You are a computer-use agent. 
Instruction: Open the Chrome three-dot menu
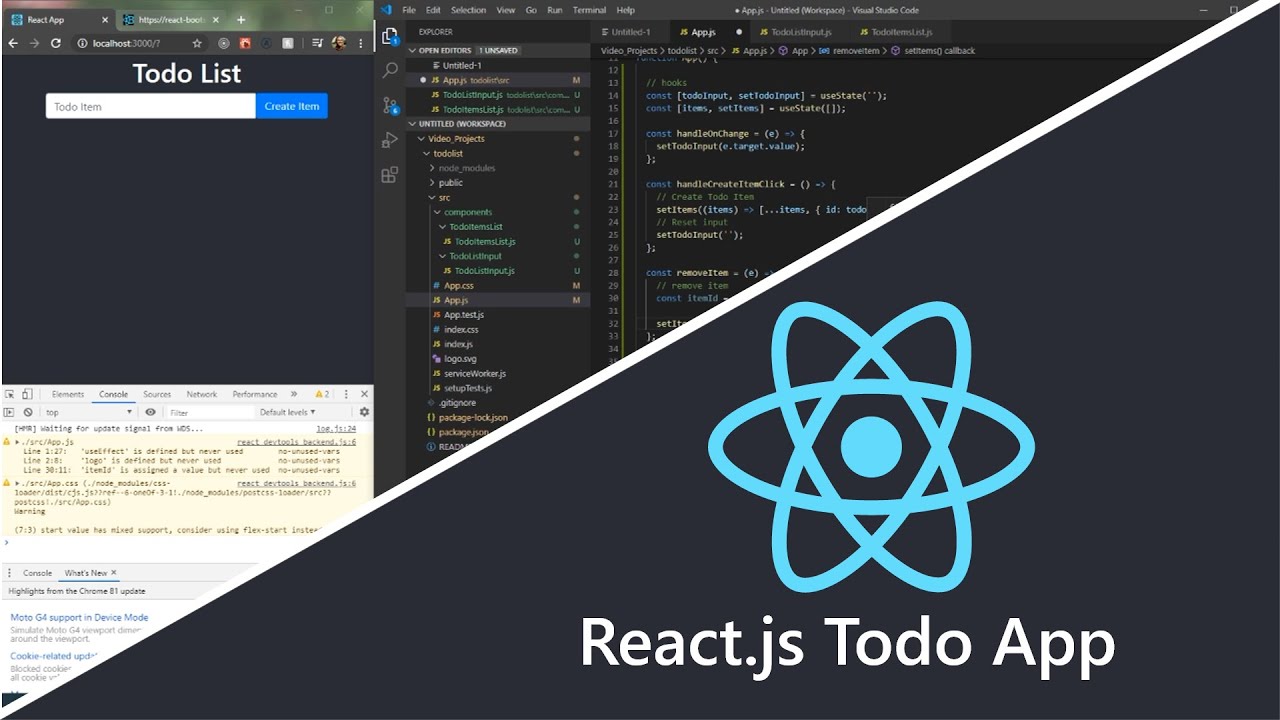coord(361,44)
